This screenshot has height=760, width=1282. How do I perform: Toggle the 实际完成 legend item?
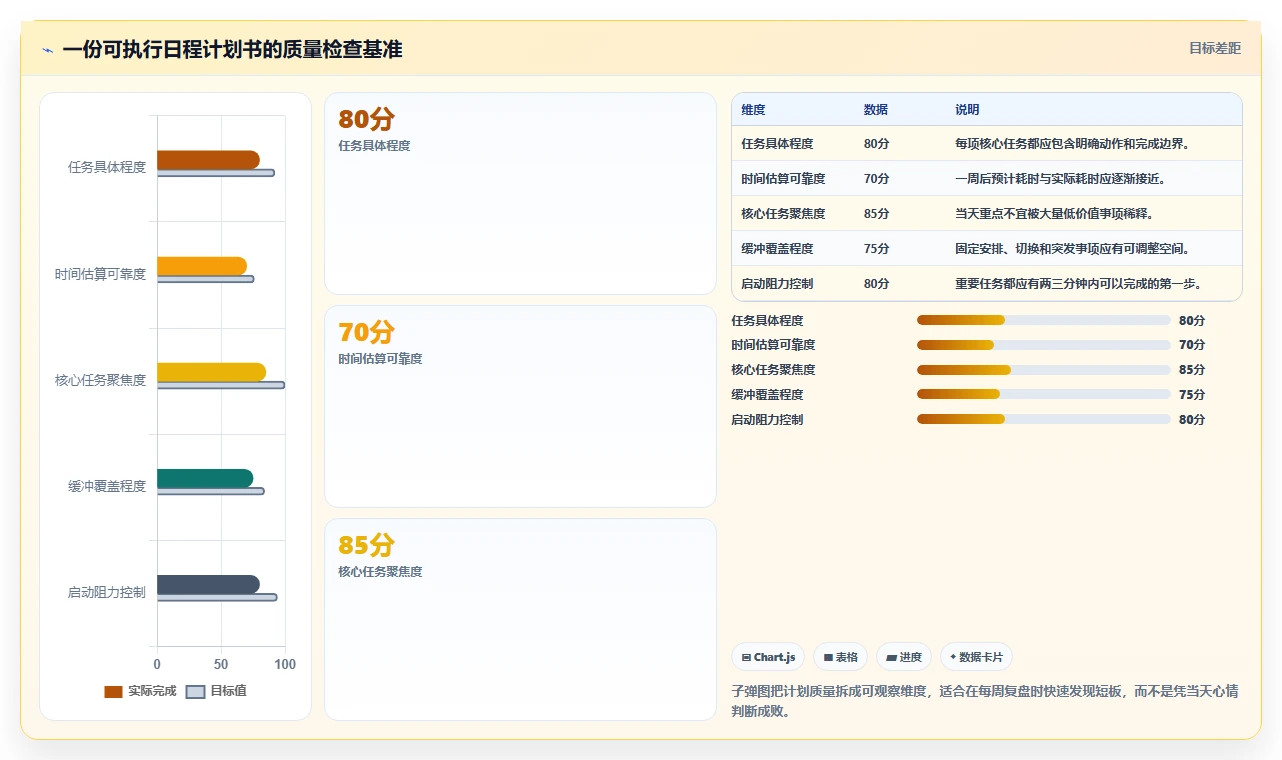(x=140, y=691)
